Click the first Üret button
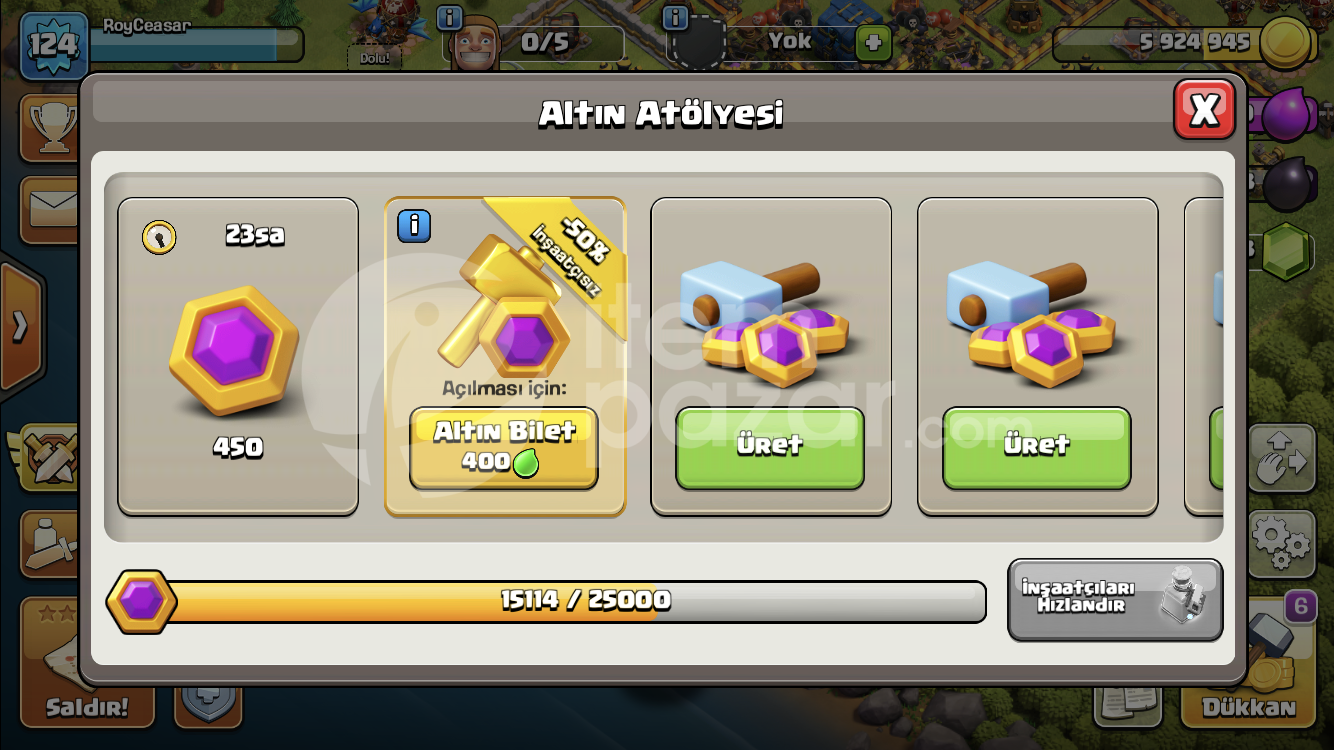Image resolution: width=1334 pixels, height=750 pixels. click(x=770, y=448)
